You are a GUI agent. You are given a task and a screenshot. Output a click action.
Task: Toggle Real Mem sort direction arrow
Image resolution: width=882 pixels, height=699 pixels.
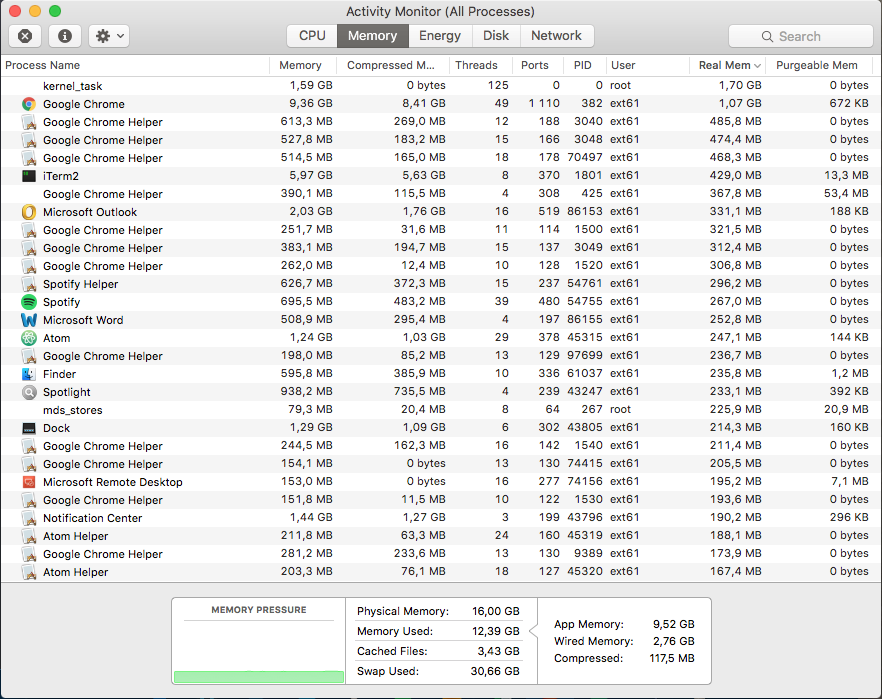click(x=757, y=66)
